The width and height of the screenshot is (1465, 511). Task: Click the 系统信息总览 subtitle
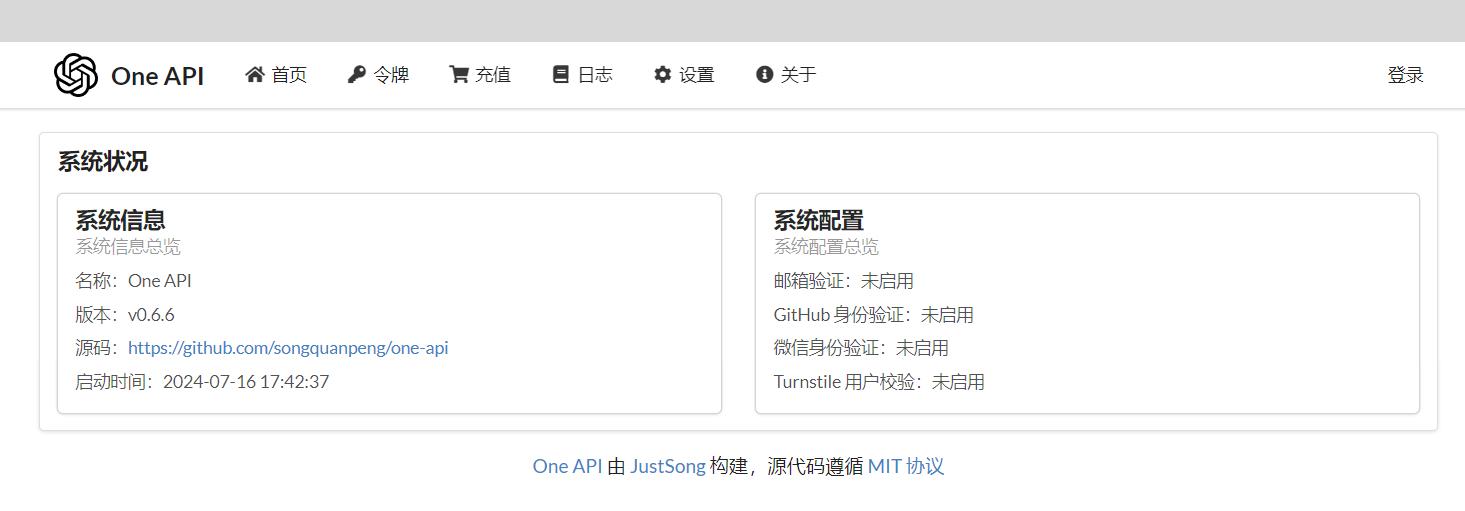point(128,247)
